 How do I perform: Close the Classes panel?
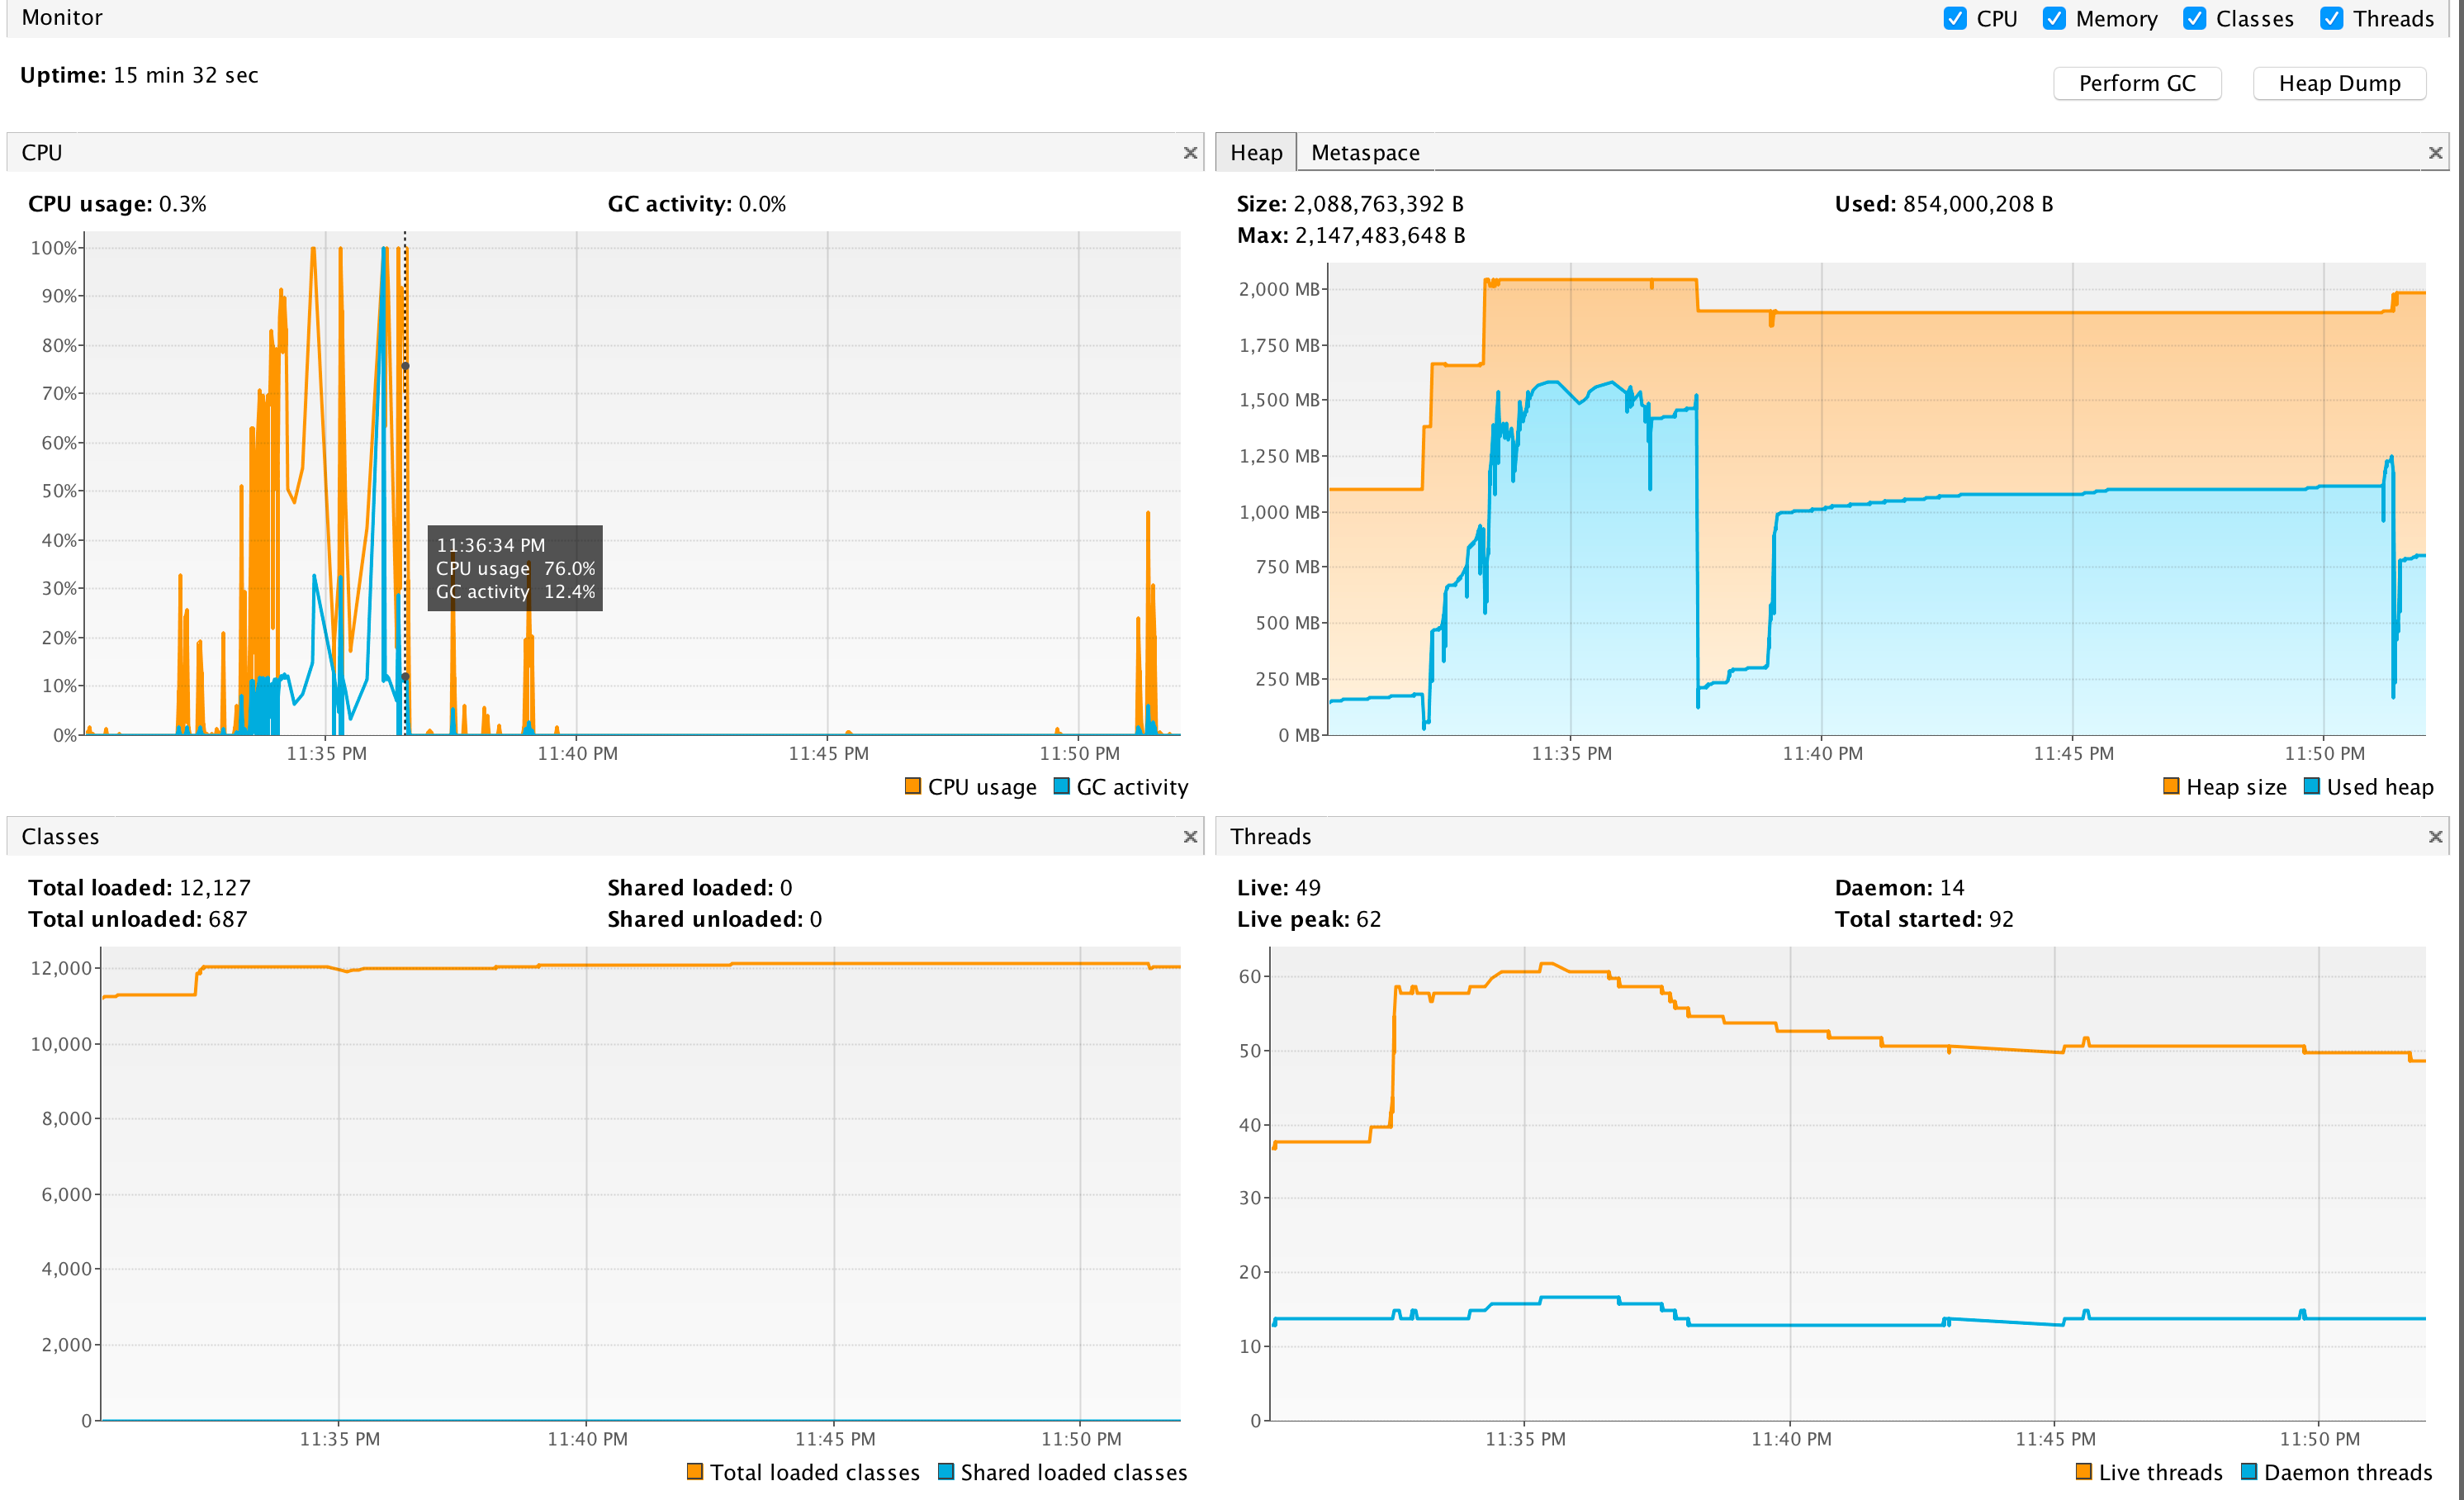tap(1190, 836)
